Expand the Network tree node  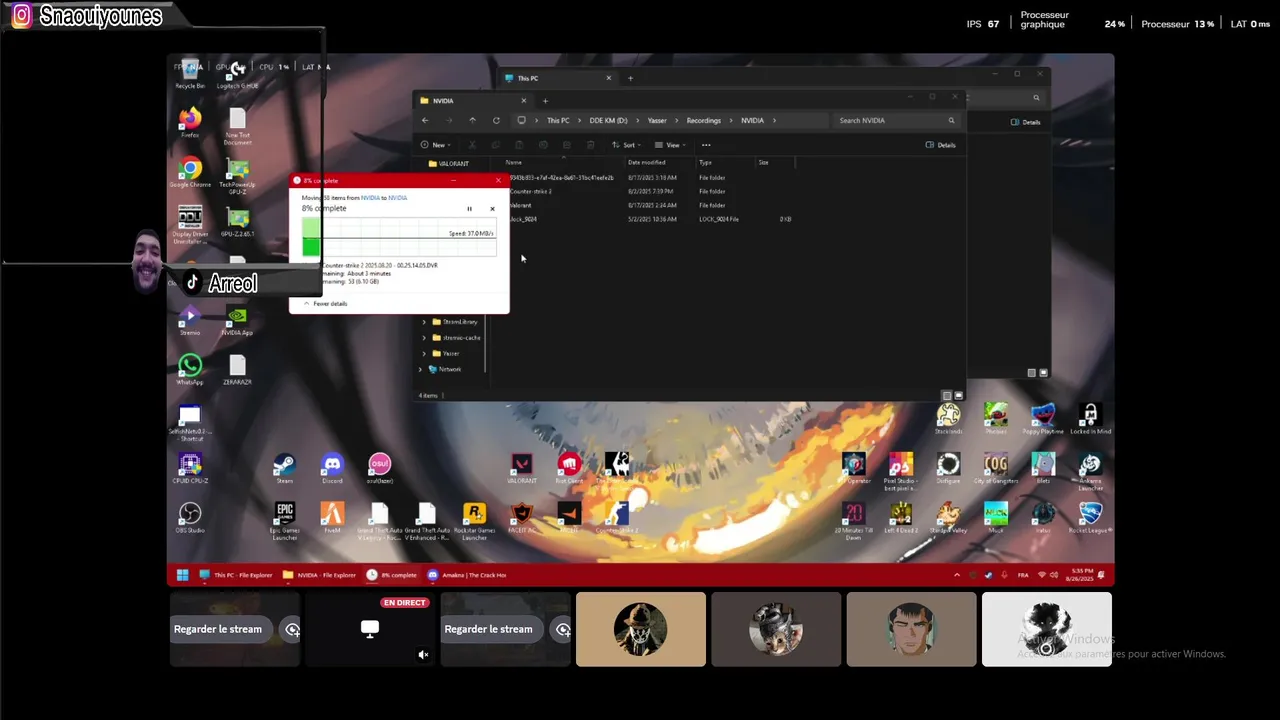(x=419, y=369)
